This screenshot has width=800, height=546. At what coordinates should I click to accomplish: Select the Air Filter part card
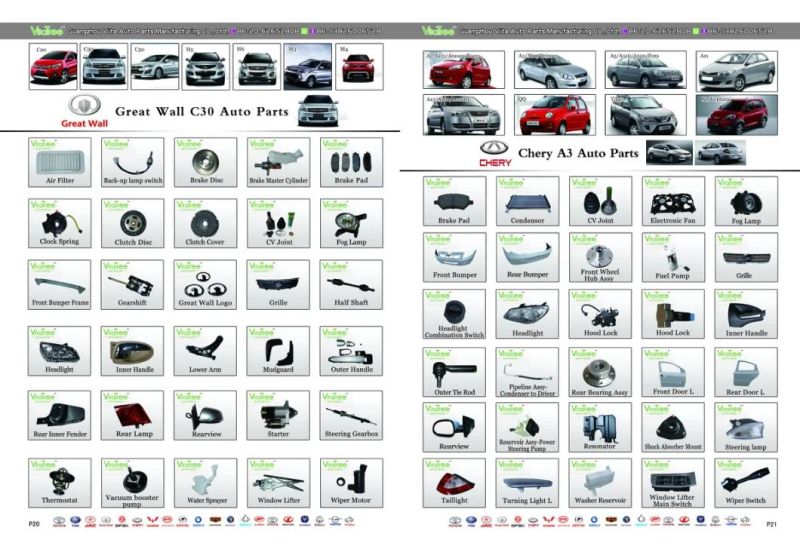(x=60, y=162)
